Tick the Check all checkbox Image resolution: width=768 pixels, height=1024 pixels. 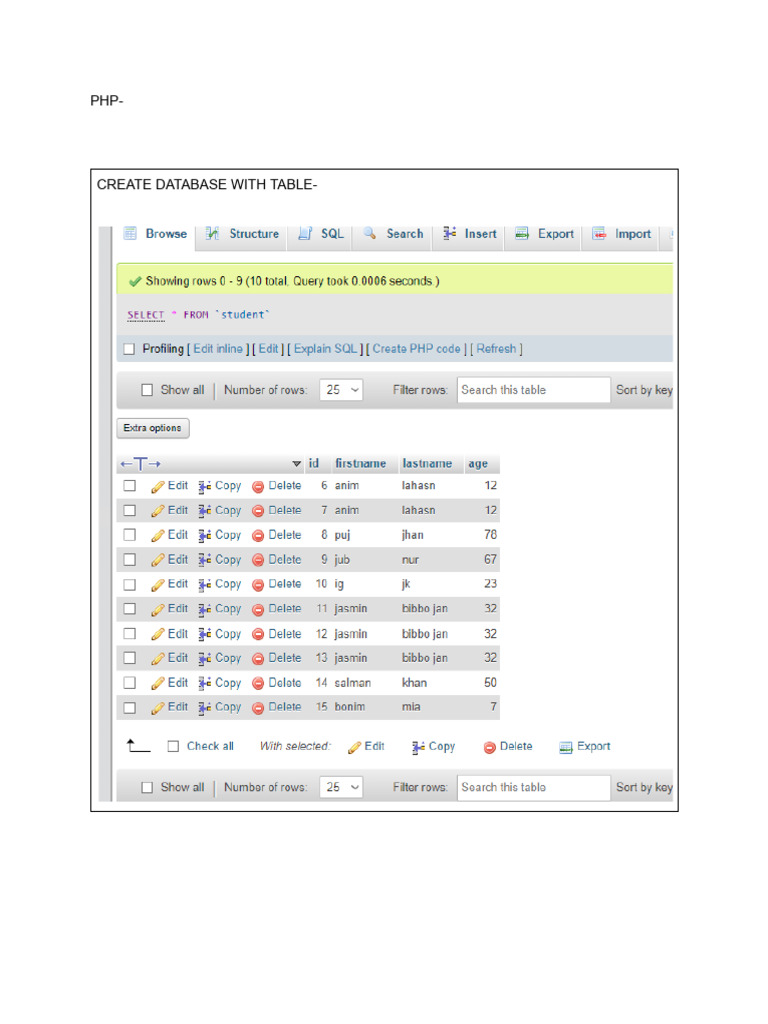[173, 746]
